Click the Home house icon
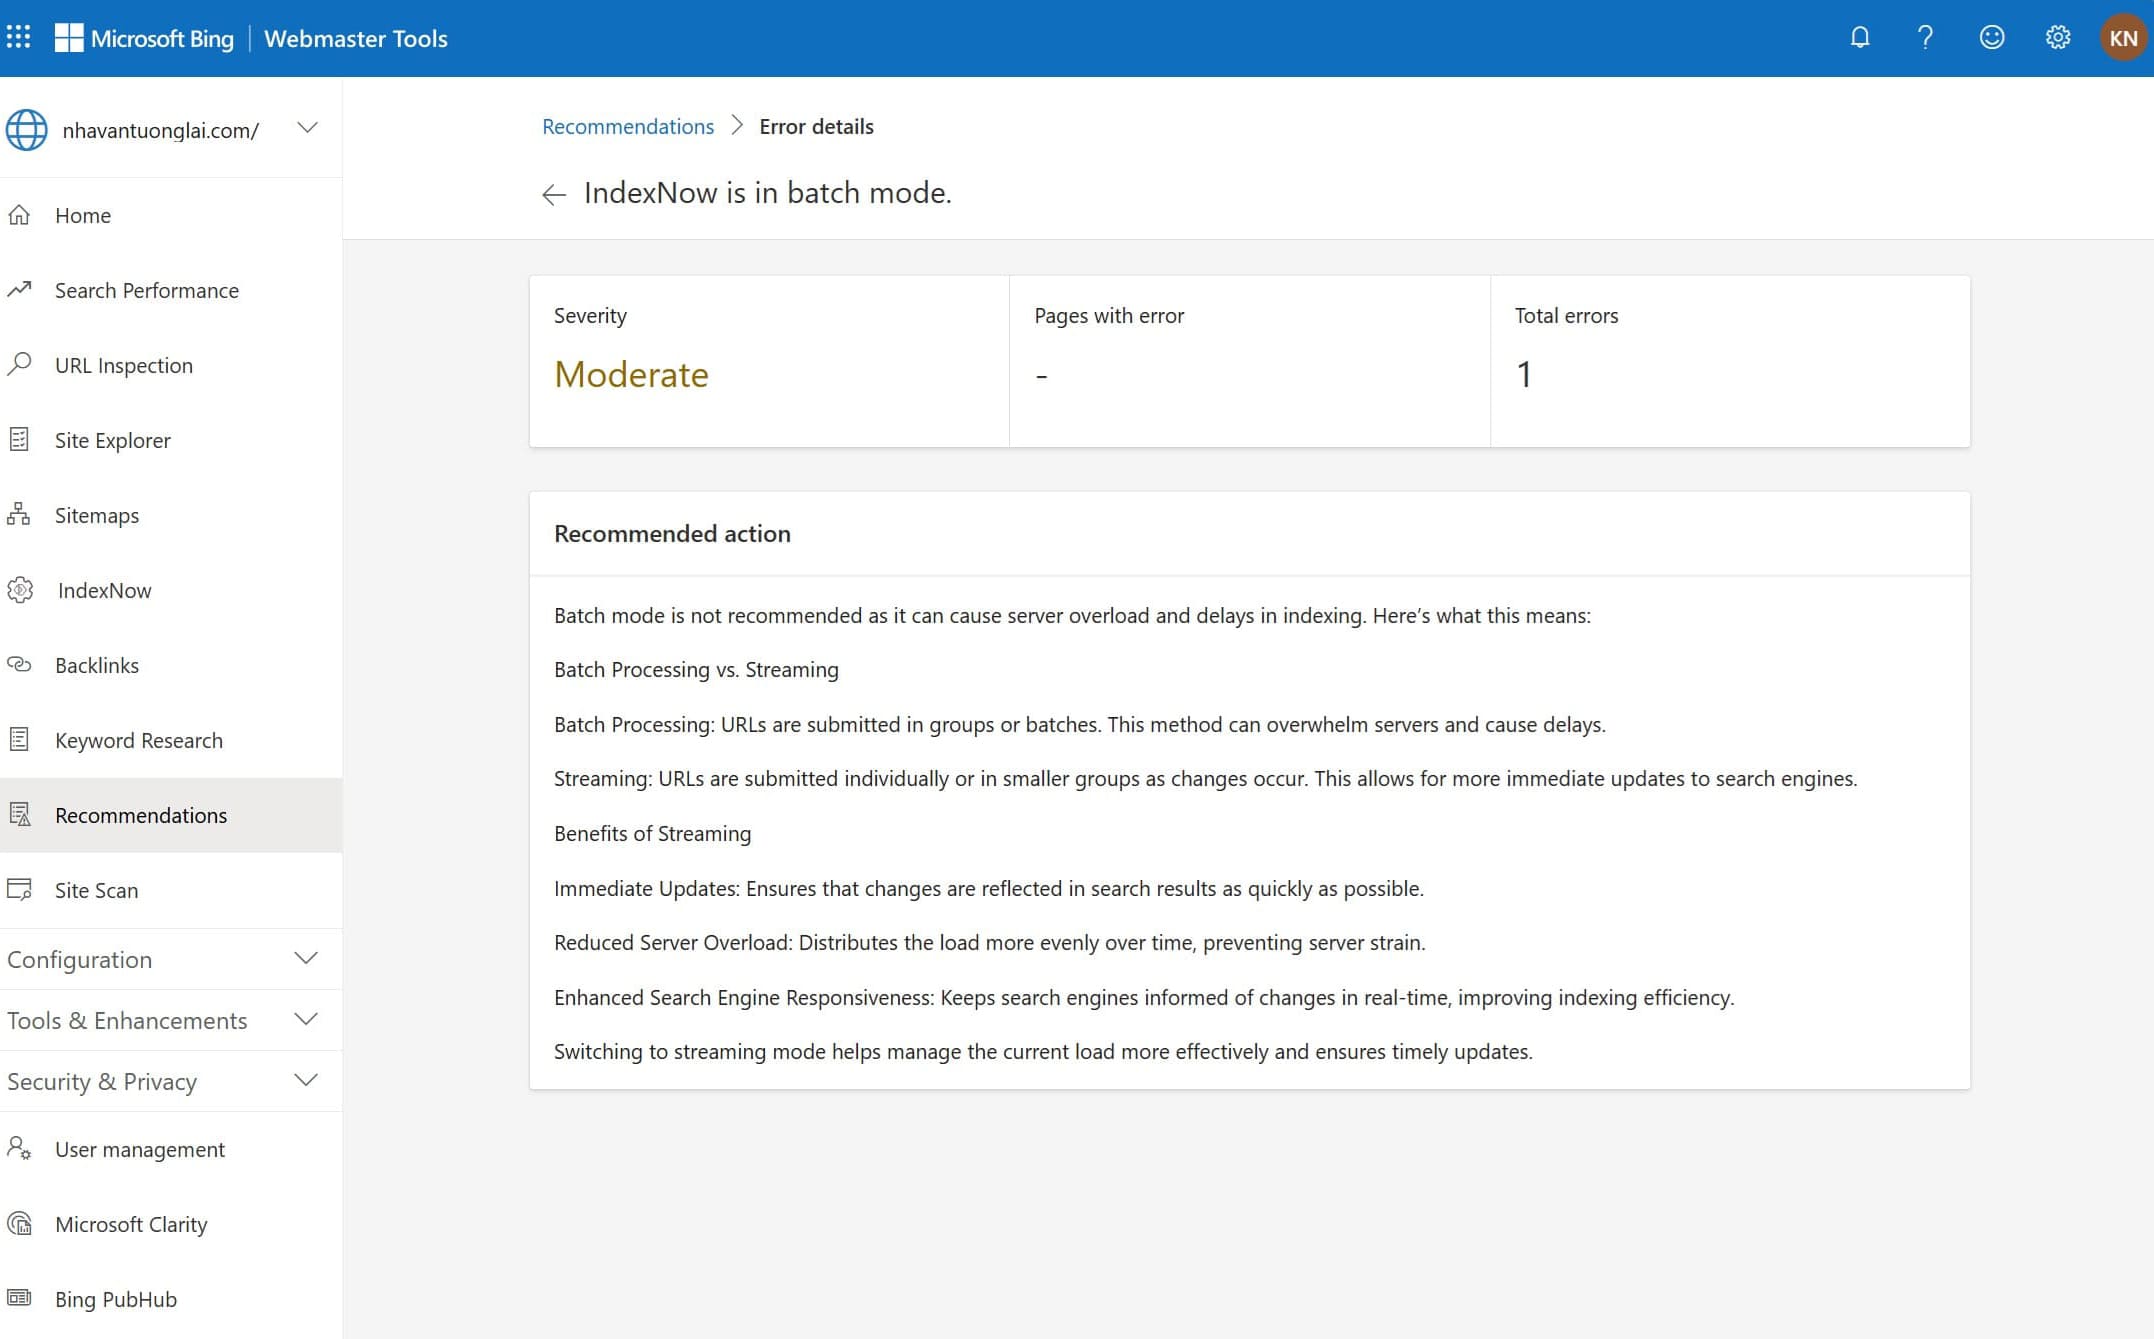Viewport: 2154px width, 1339px height. pos(19,215)
